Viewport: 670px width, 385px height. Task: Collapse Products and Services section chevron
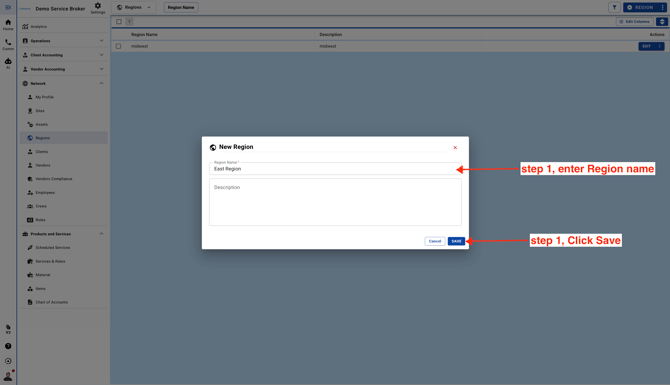tap(101, 234)
